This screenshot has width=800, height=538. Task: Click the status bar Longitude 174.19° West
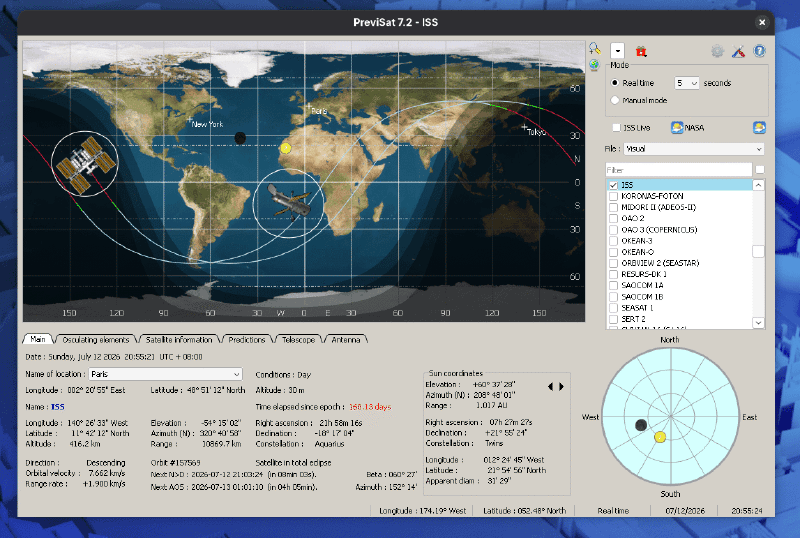pyautogui.click(x=422, y=510)
